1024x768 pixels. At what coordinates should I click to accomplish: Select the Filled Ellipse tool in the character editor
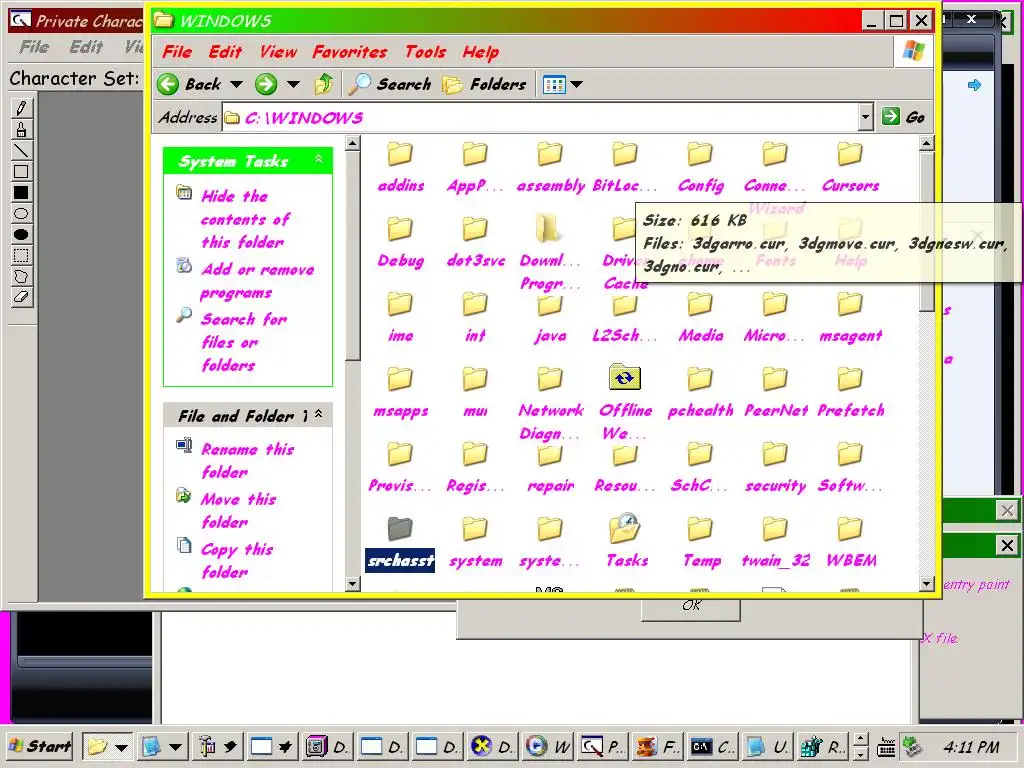pyautogui.click(x=21, y=234)
